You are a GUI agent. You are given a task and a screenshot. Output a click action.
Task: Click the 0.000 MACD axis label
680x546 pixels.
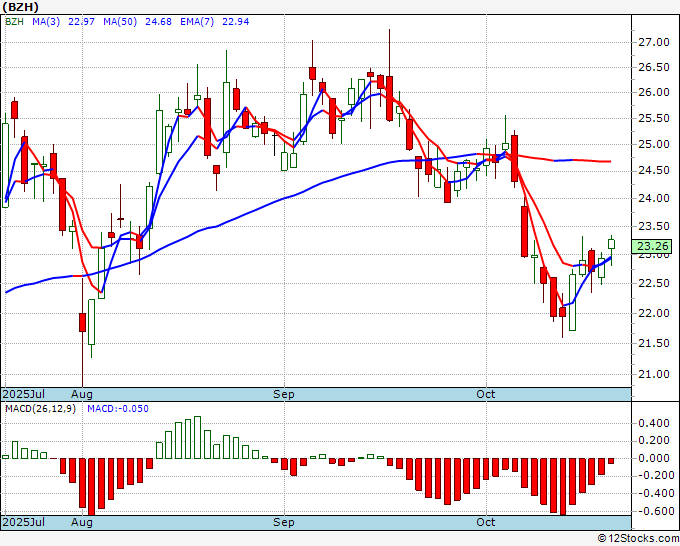(x=656, y=458)
